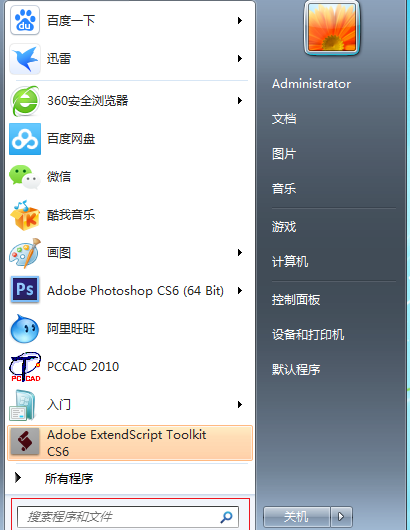
Task: Launch the Kuwo Music box icon
Action: coord(25,215)
